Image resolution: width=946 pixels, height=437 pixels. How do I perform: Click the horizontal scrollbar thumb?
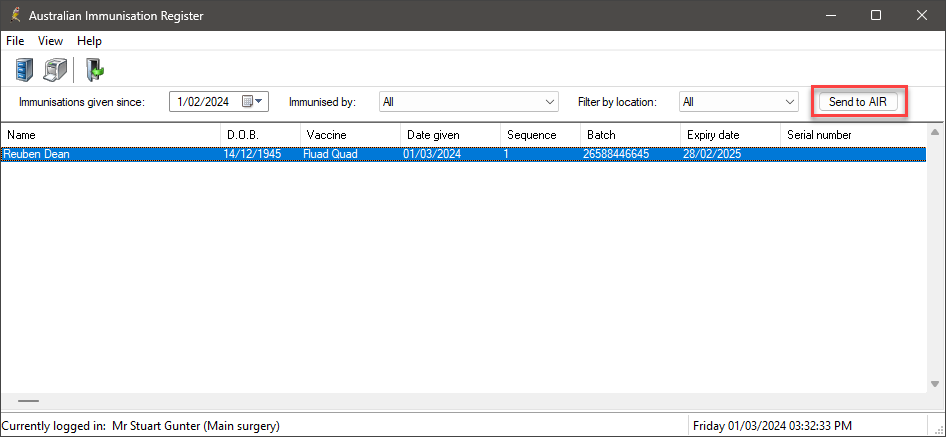pyautogui.click(x=28, y=400)
